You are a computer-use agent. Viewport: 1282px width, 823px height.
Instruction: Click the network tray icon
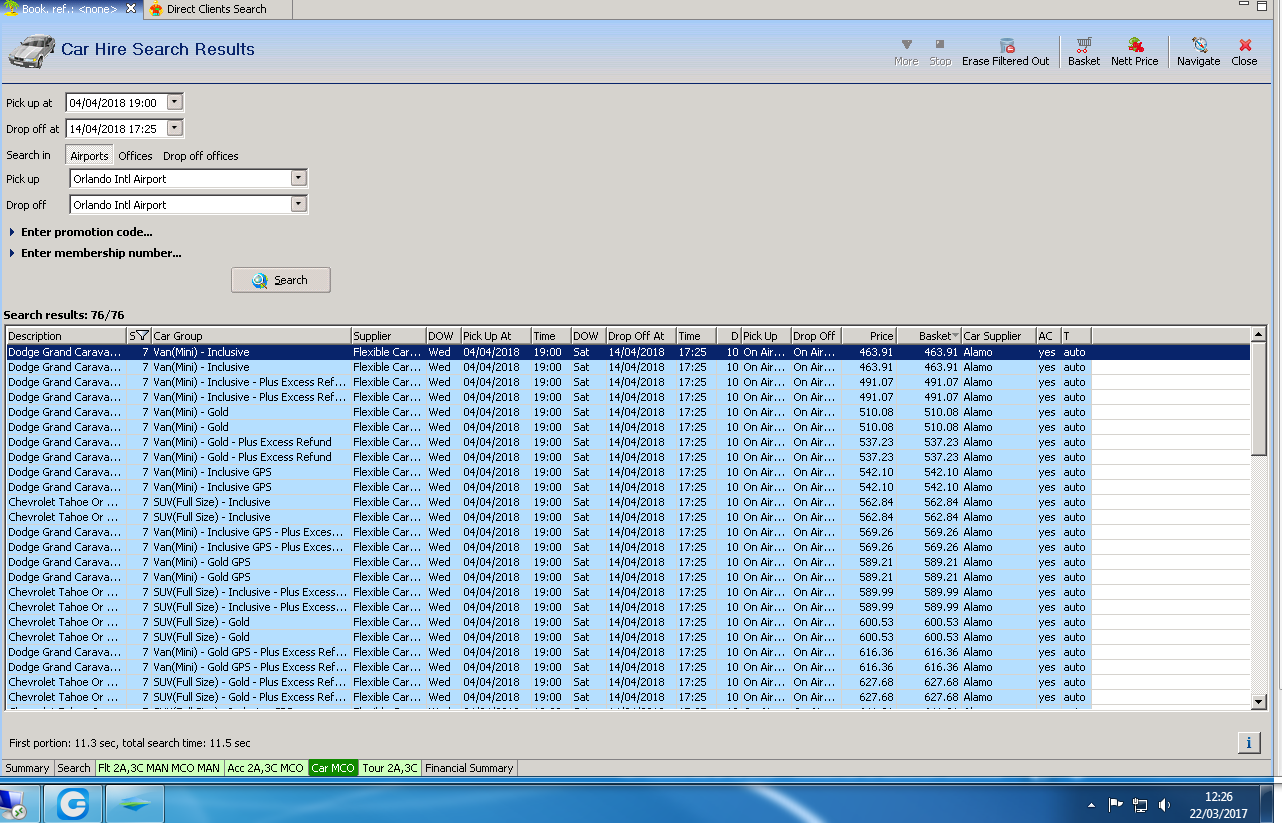[1140, 804]
